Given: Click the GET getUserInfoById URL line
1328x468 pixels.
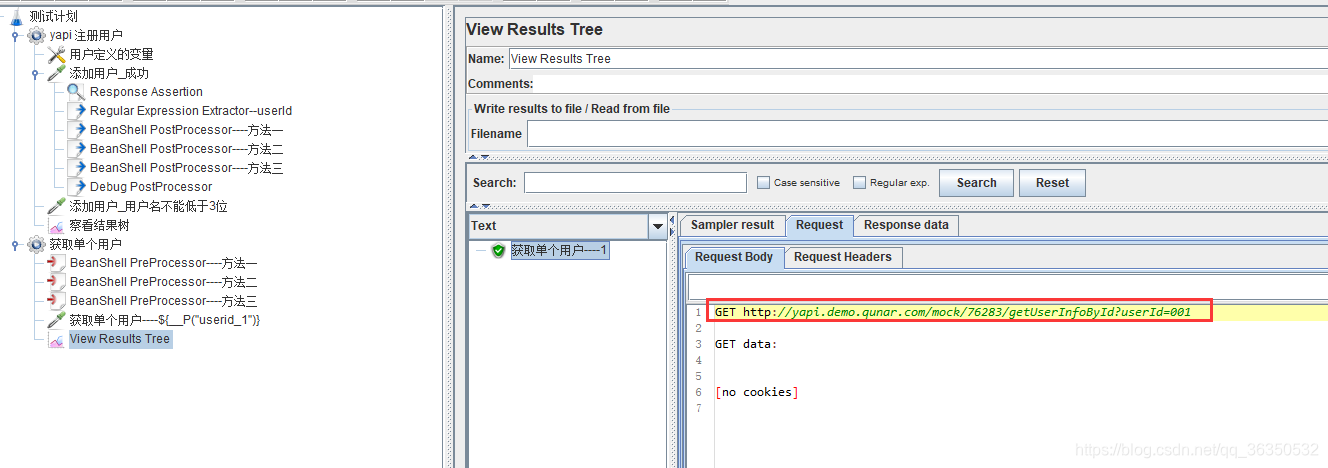Looking at the screenshot, I should click(x=953, y=312).
